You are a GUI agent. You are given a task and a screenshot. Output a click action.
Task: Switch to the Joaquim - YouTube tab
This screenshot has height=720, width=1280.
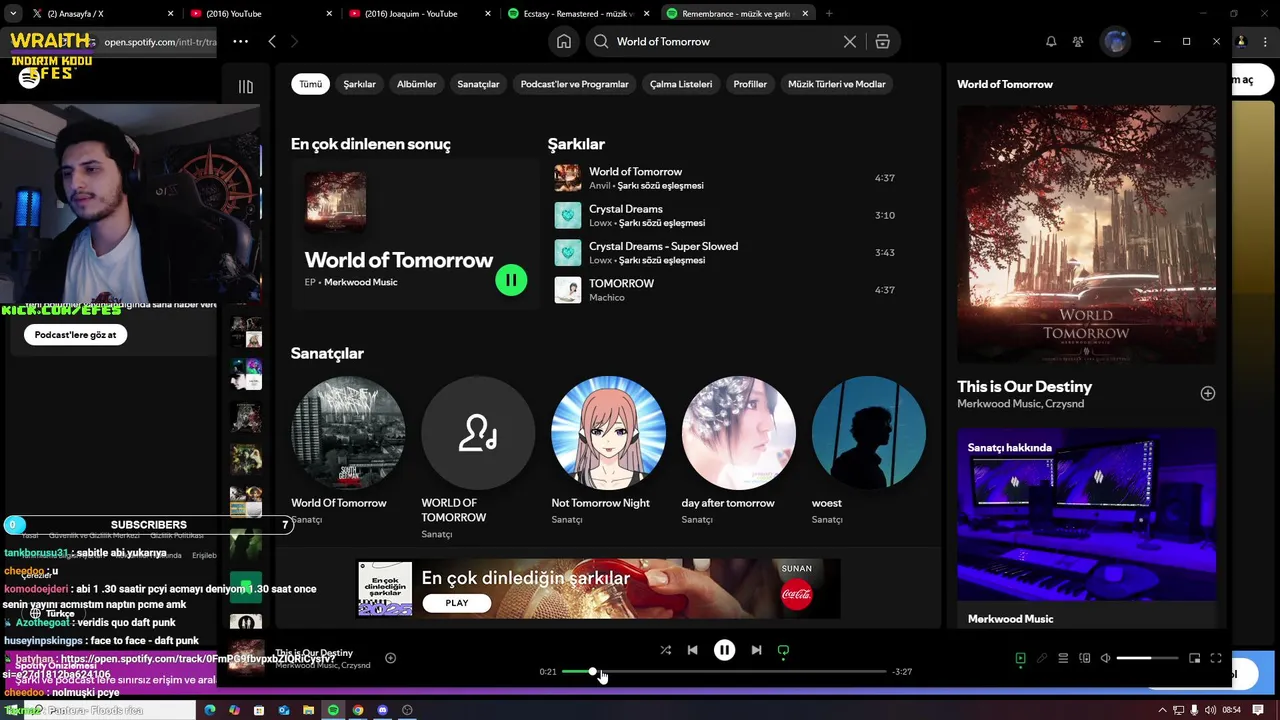[420, 14]
